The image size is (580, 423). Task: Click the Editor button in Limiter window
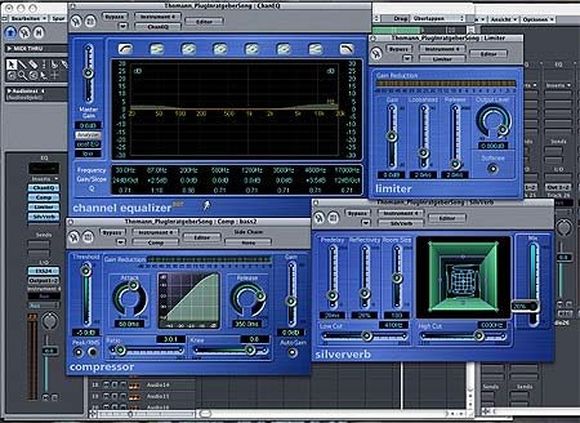(488, 54)
